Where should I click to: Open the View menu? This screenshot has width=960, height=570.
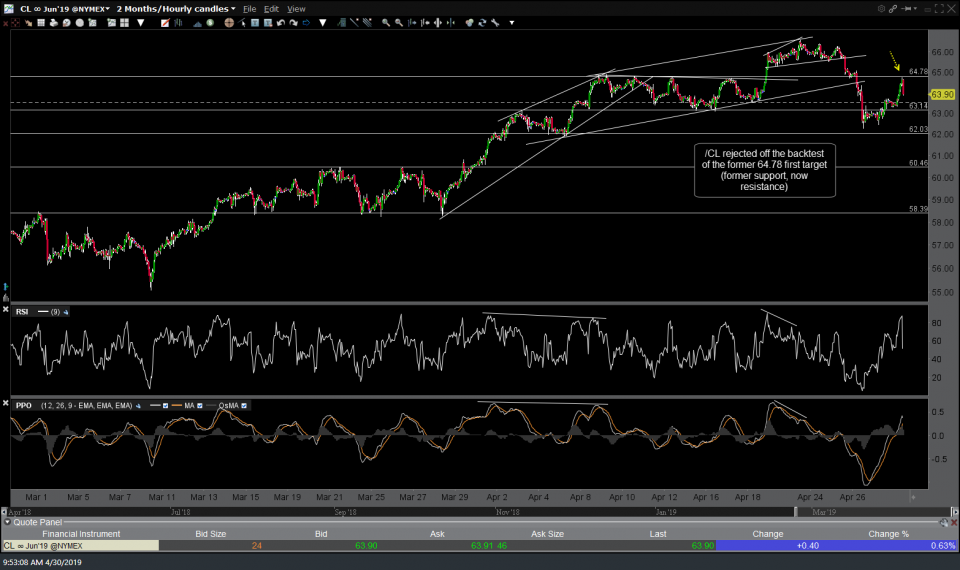[x=296, y=9]
